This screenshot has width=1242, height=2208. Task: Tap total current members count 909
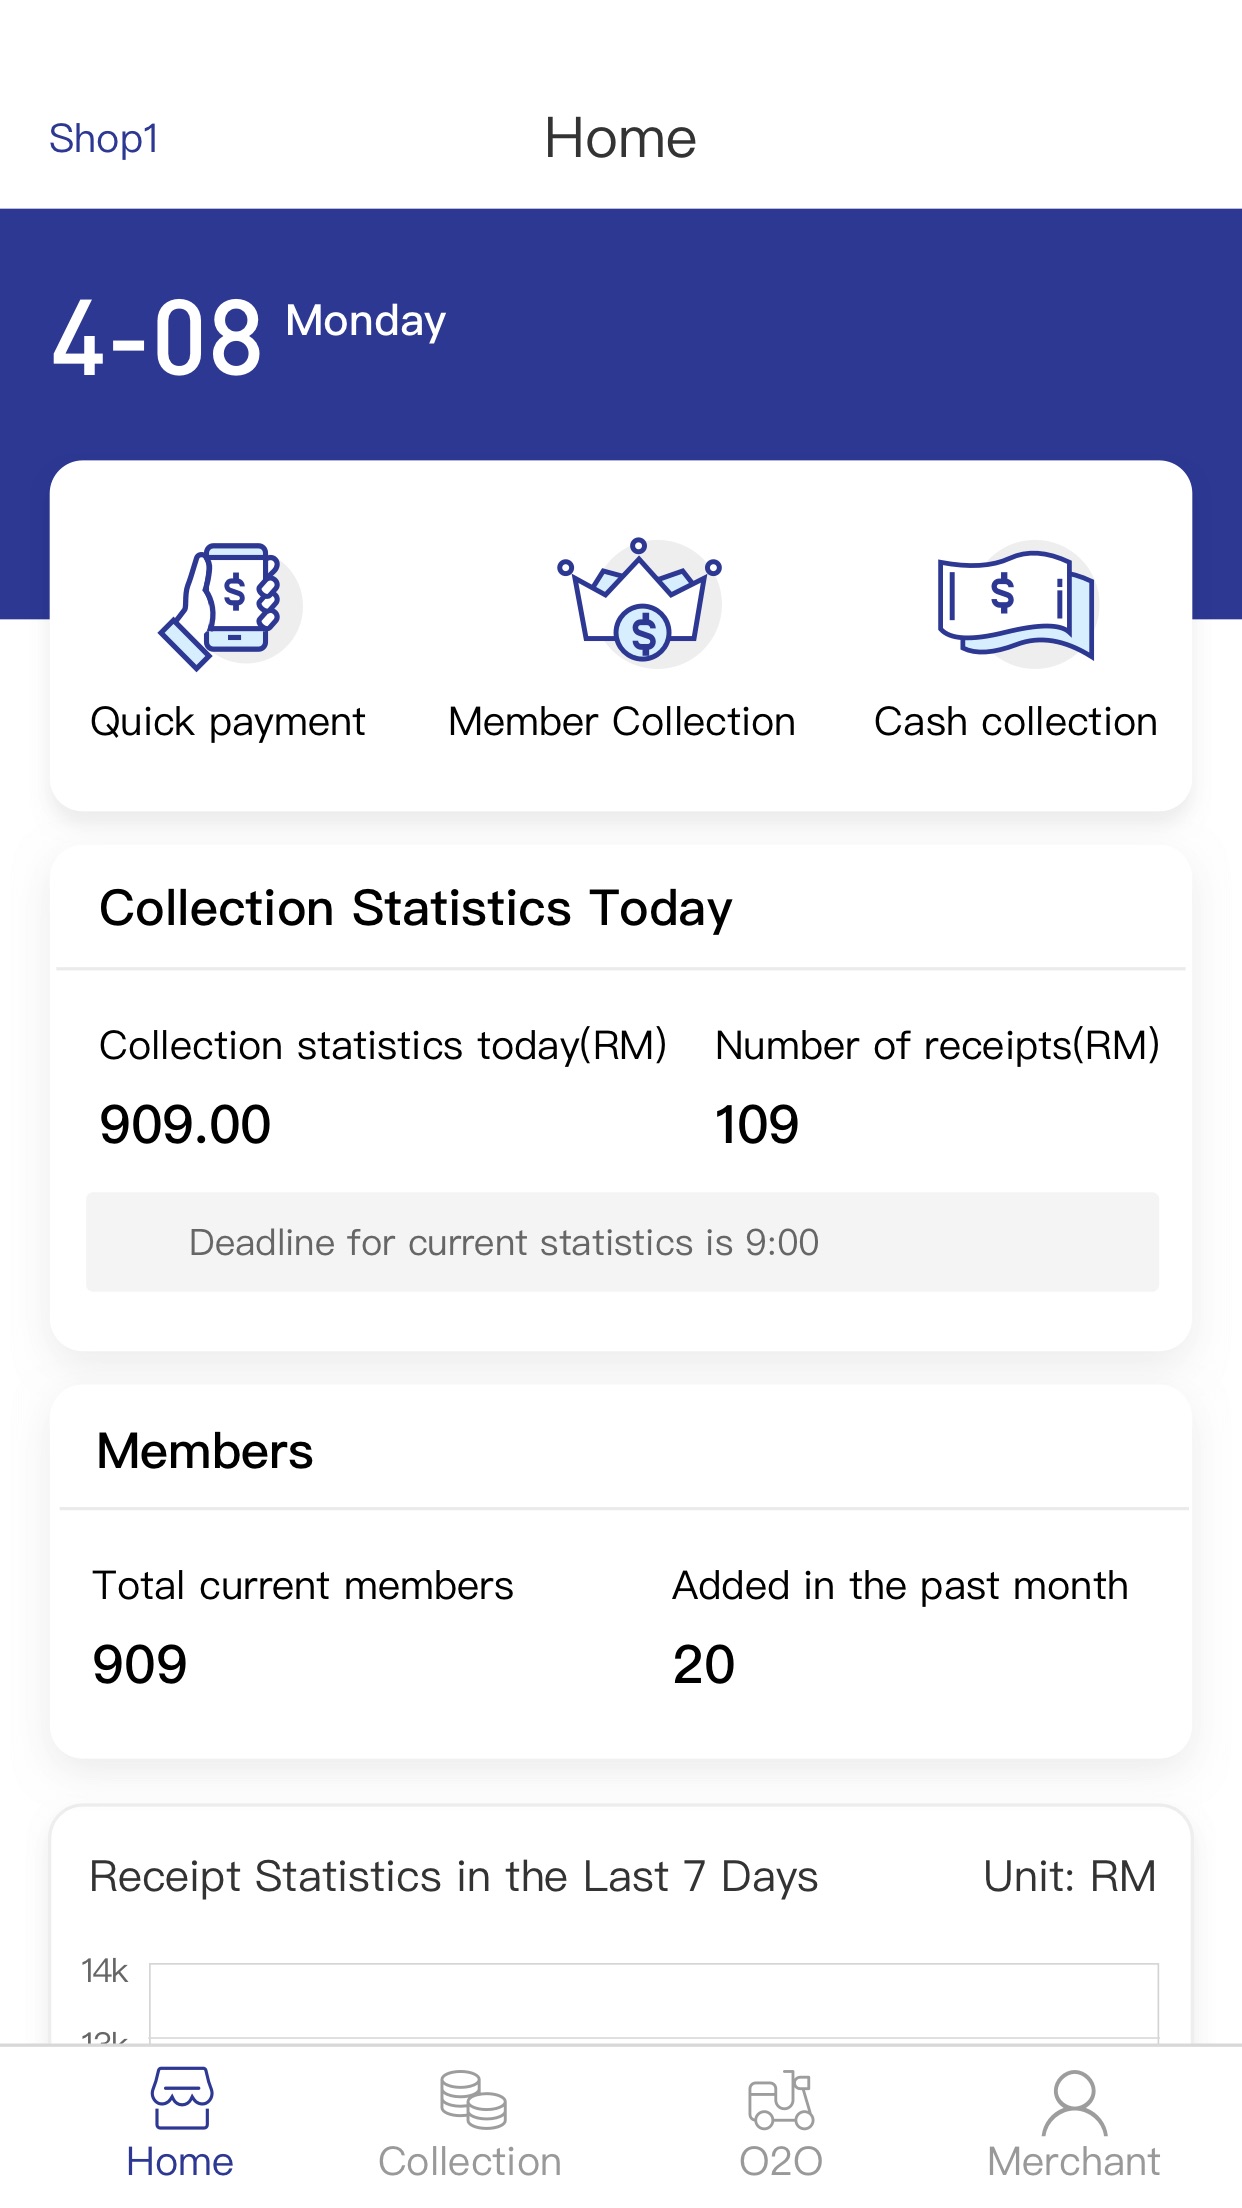(140, 1665)
